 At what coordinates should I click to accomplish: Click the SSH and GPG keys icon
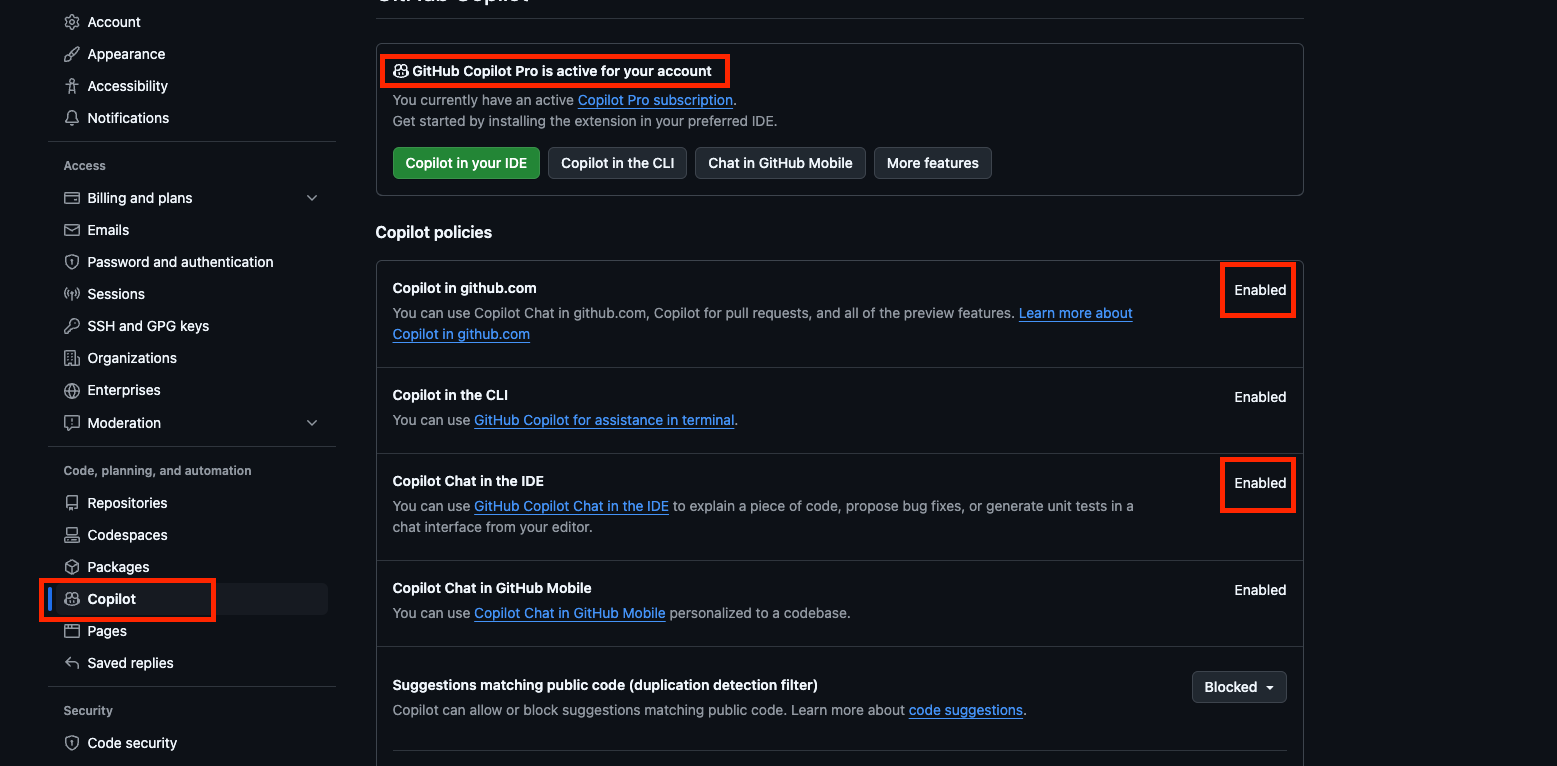71,326
